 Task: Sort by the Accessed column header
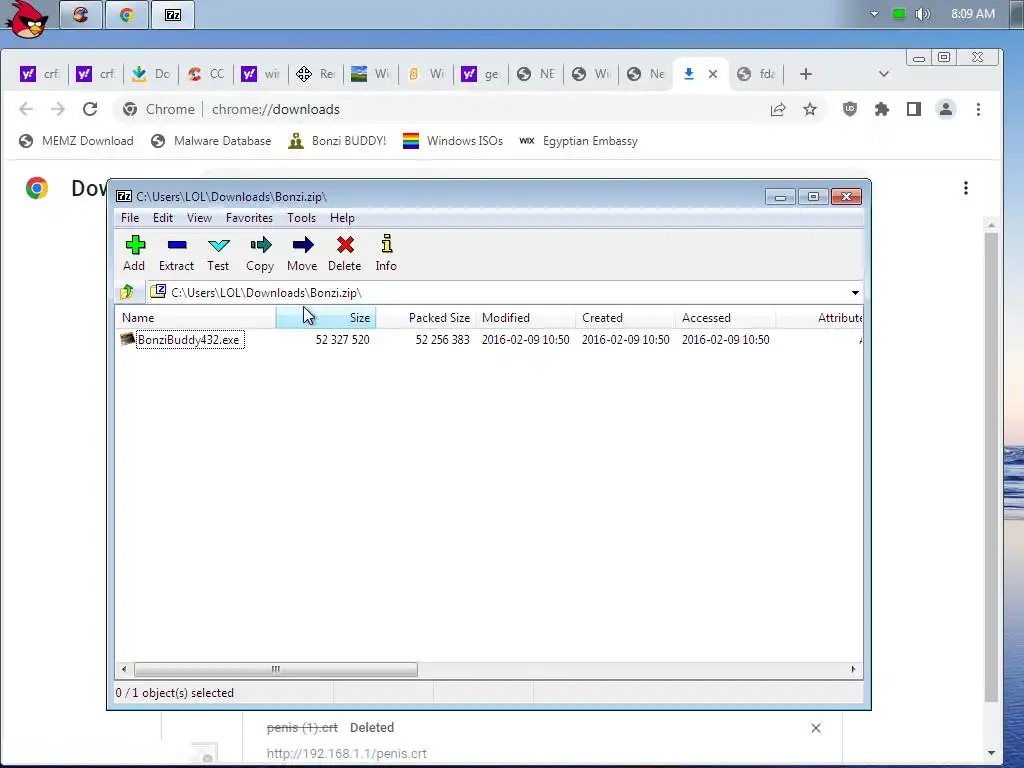coord(726,318)
